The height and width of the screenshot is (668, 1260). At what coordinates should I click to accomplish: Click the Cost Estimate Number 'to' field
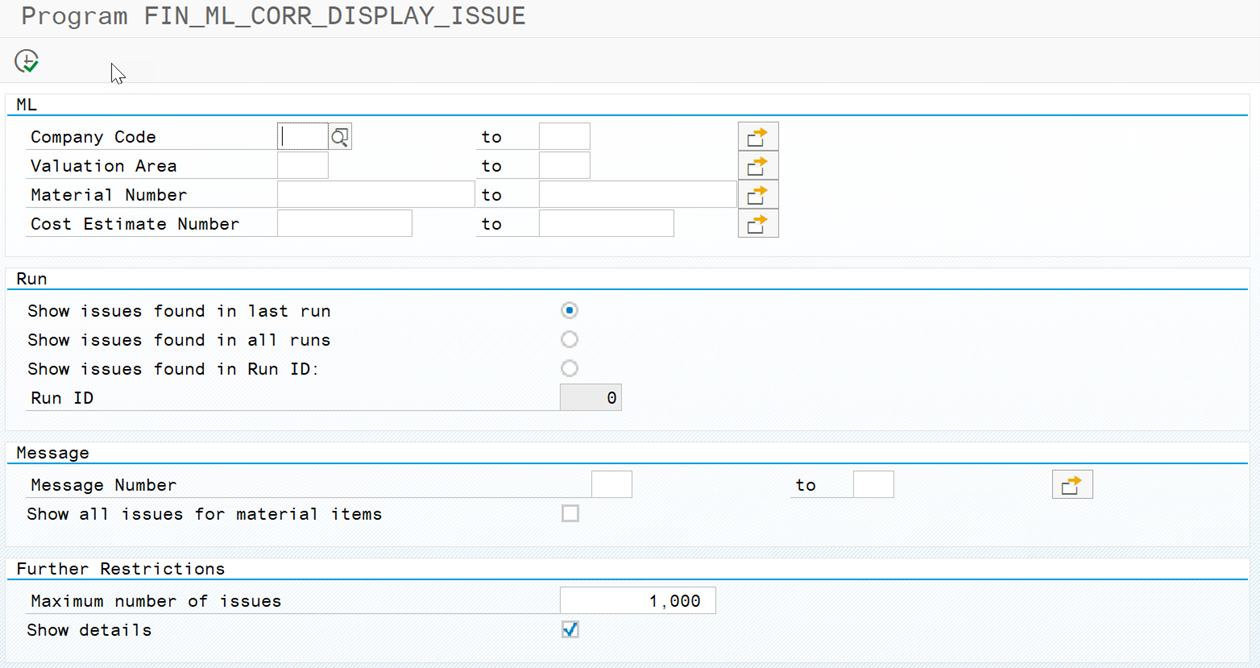pyautogui.click(x=606, y=224)
